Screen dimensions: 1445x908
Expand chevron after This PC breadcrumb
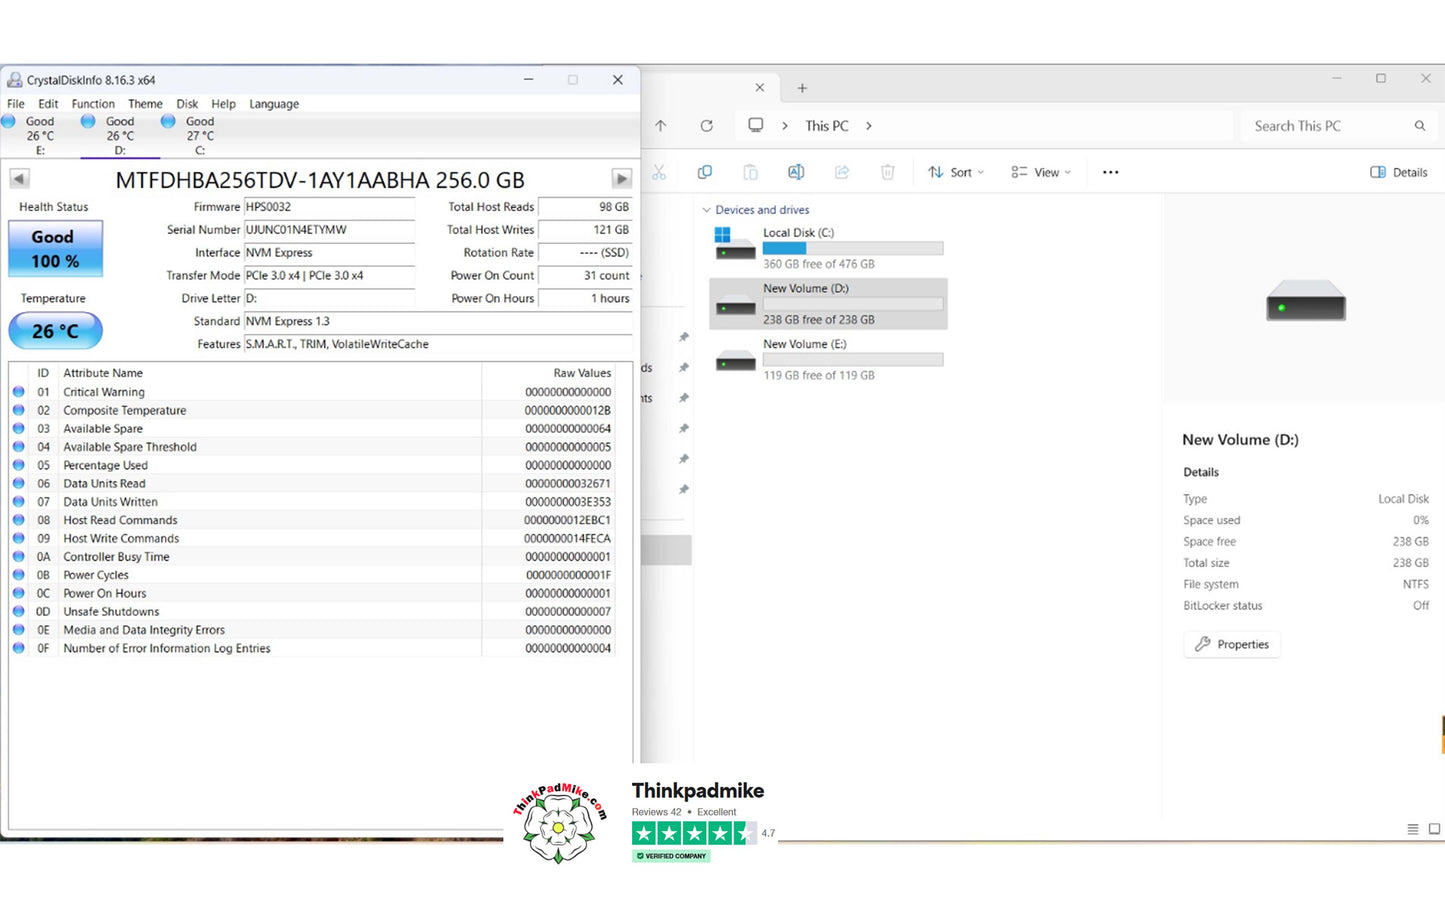869,126
